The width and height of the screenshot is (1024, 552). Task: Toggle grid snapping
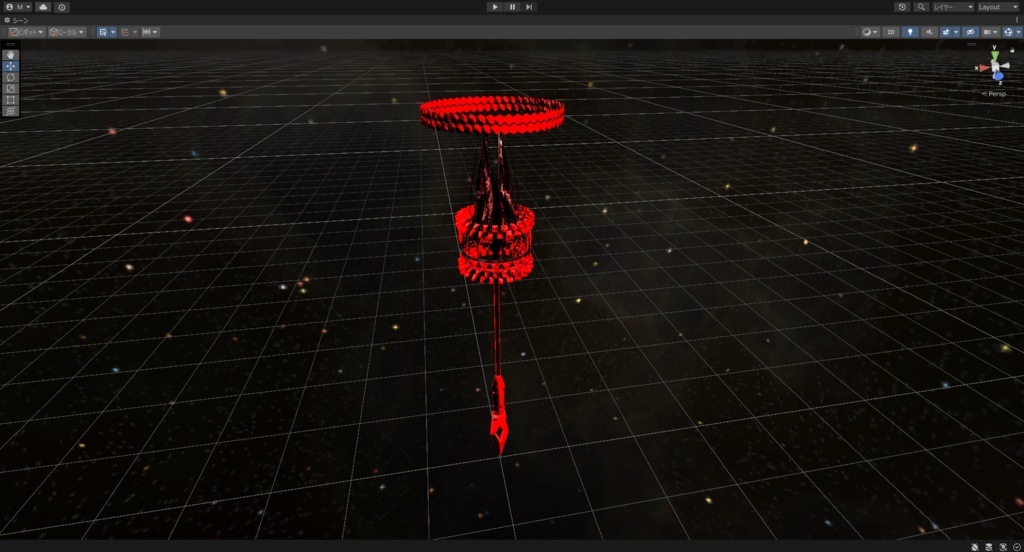pos(125,32)
